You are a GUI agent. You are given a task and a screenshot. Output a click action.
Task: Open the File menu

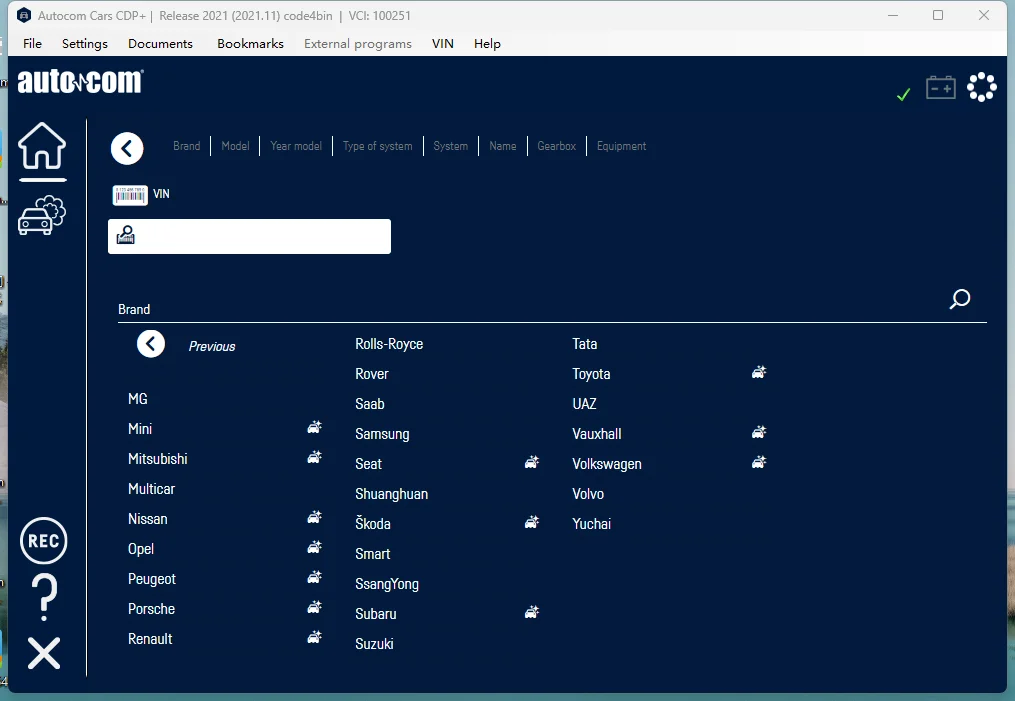(x=32, y=43)
